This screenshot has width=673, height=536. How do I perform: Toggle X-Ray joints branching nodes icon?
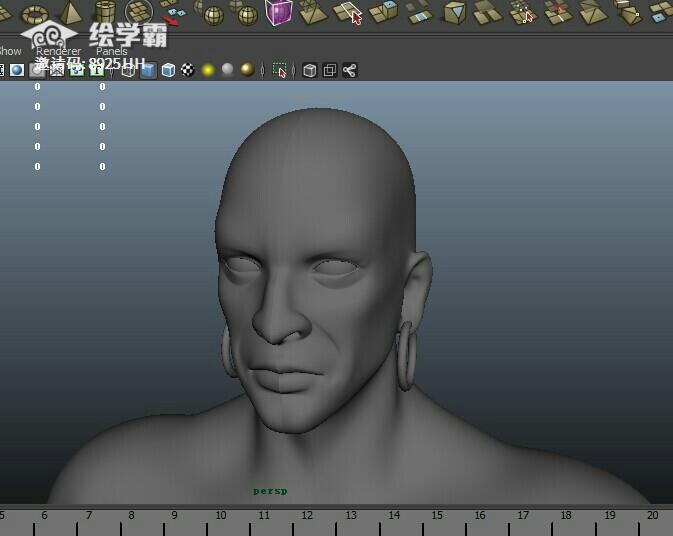[349, 70]
